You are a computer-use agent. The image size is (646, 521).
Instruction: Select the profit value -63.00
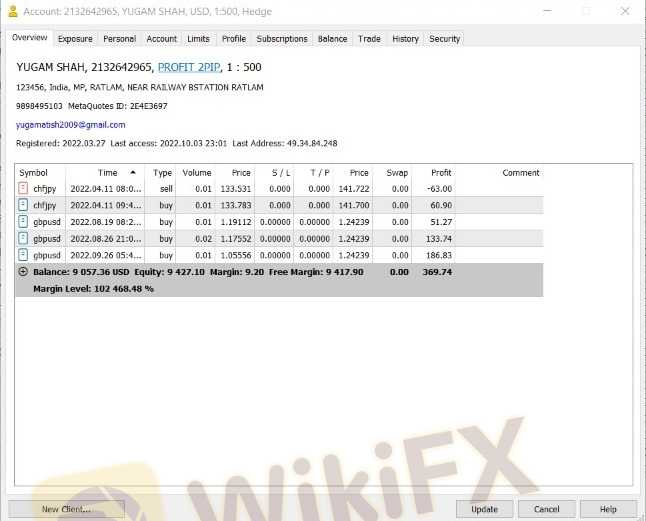coord(440,189)
